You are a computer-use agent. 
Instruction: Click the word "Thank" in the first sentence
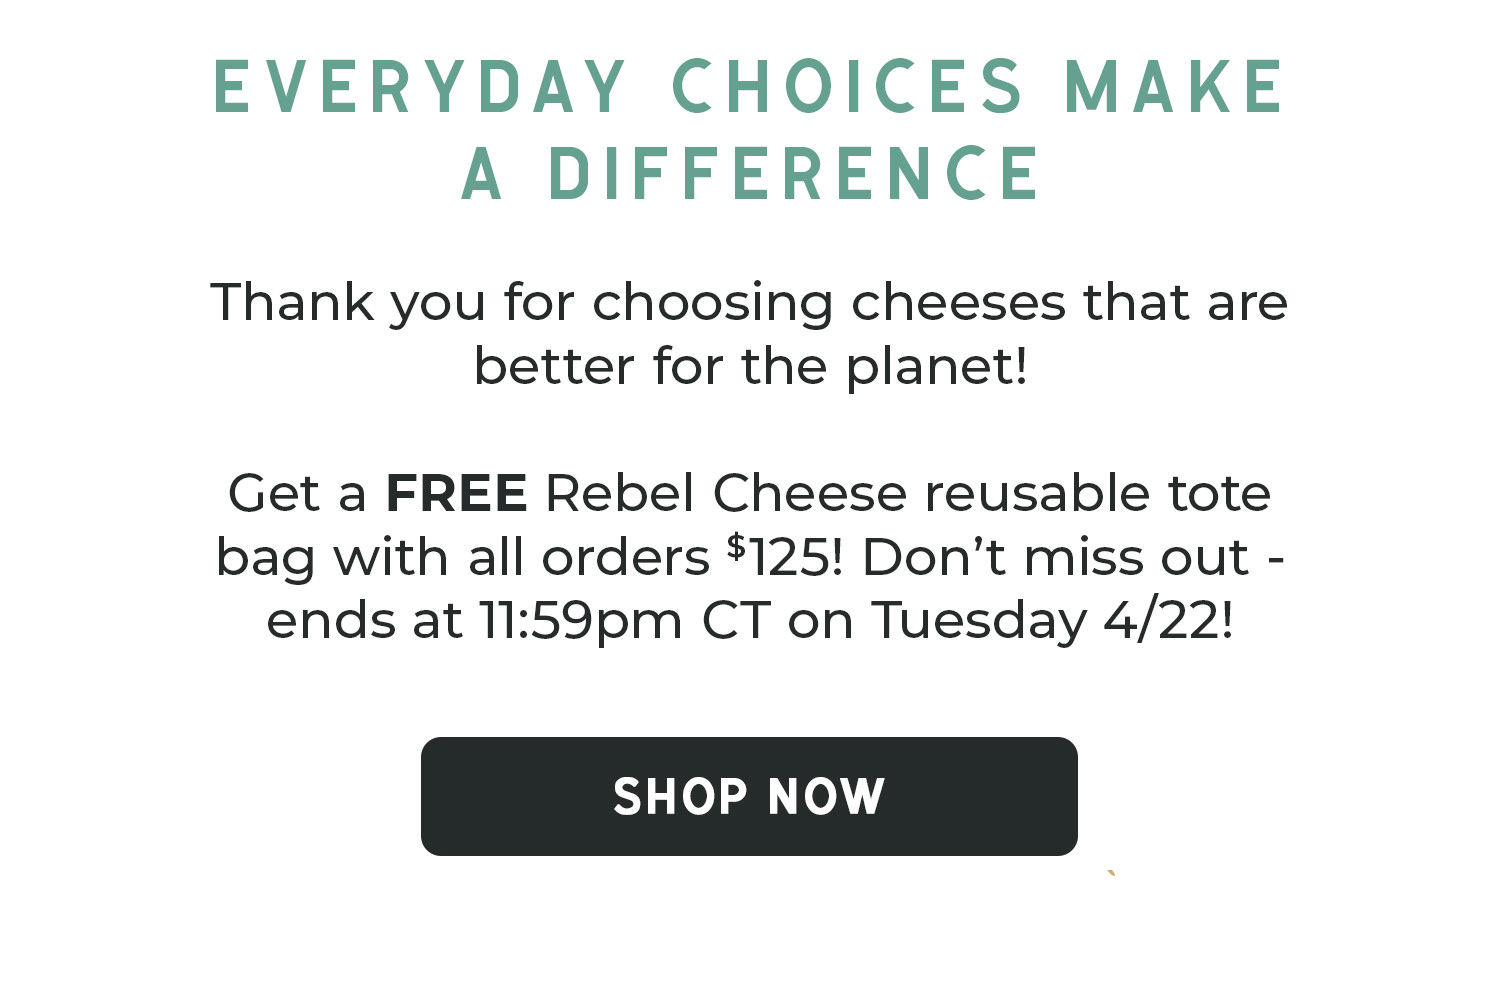pos(292,301)
